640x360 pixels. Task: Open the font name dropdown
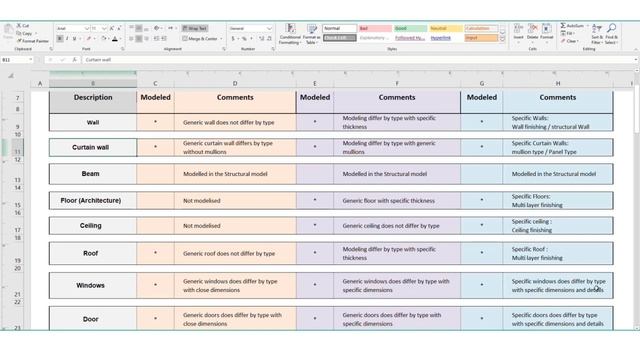coord(87,28)
